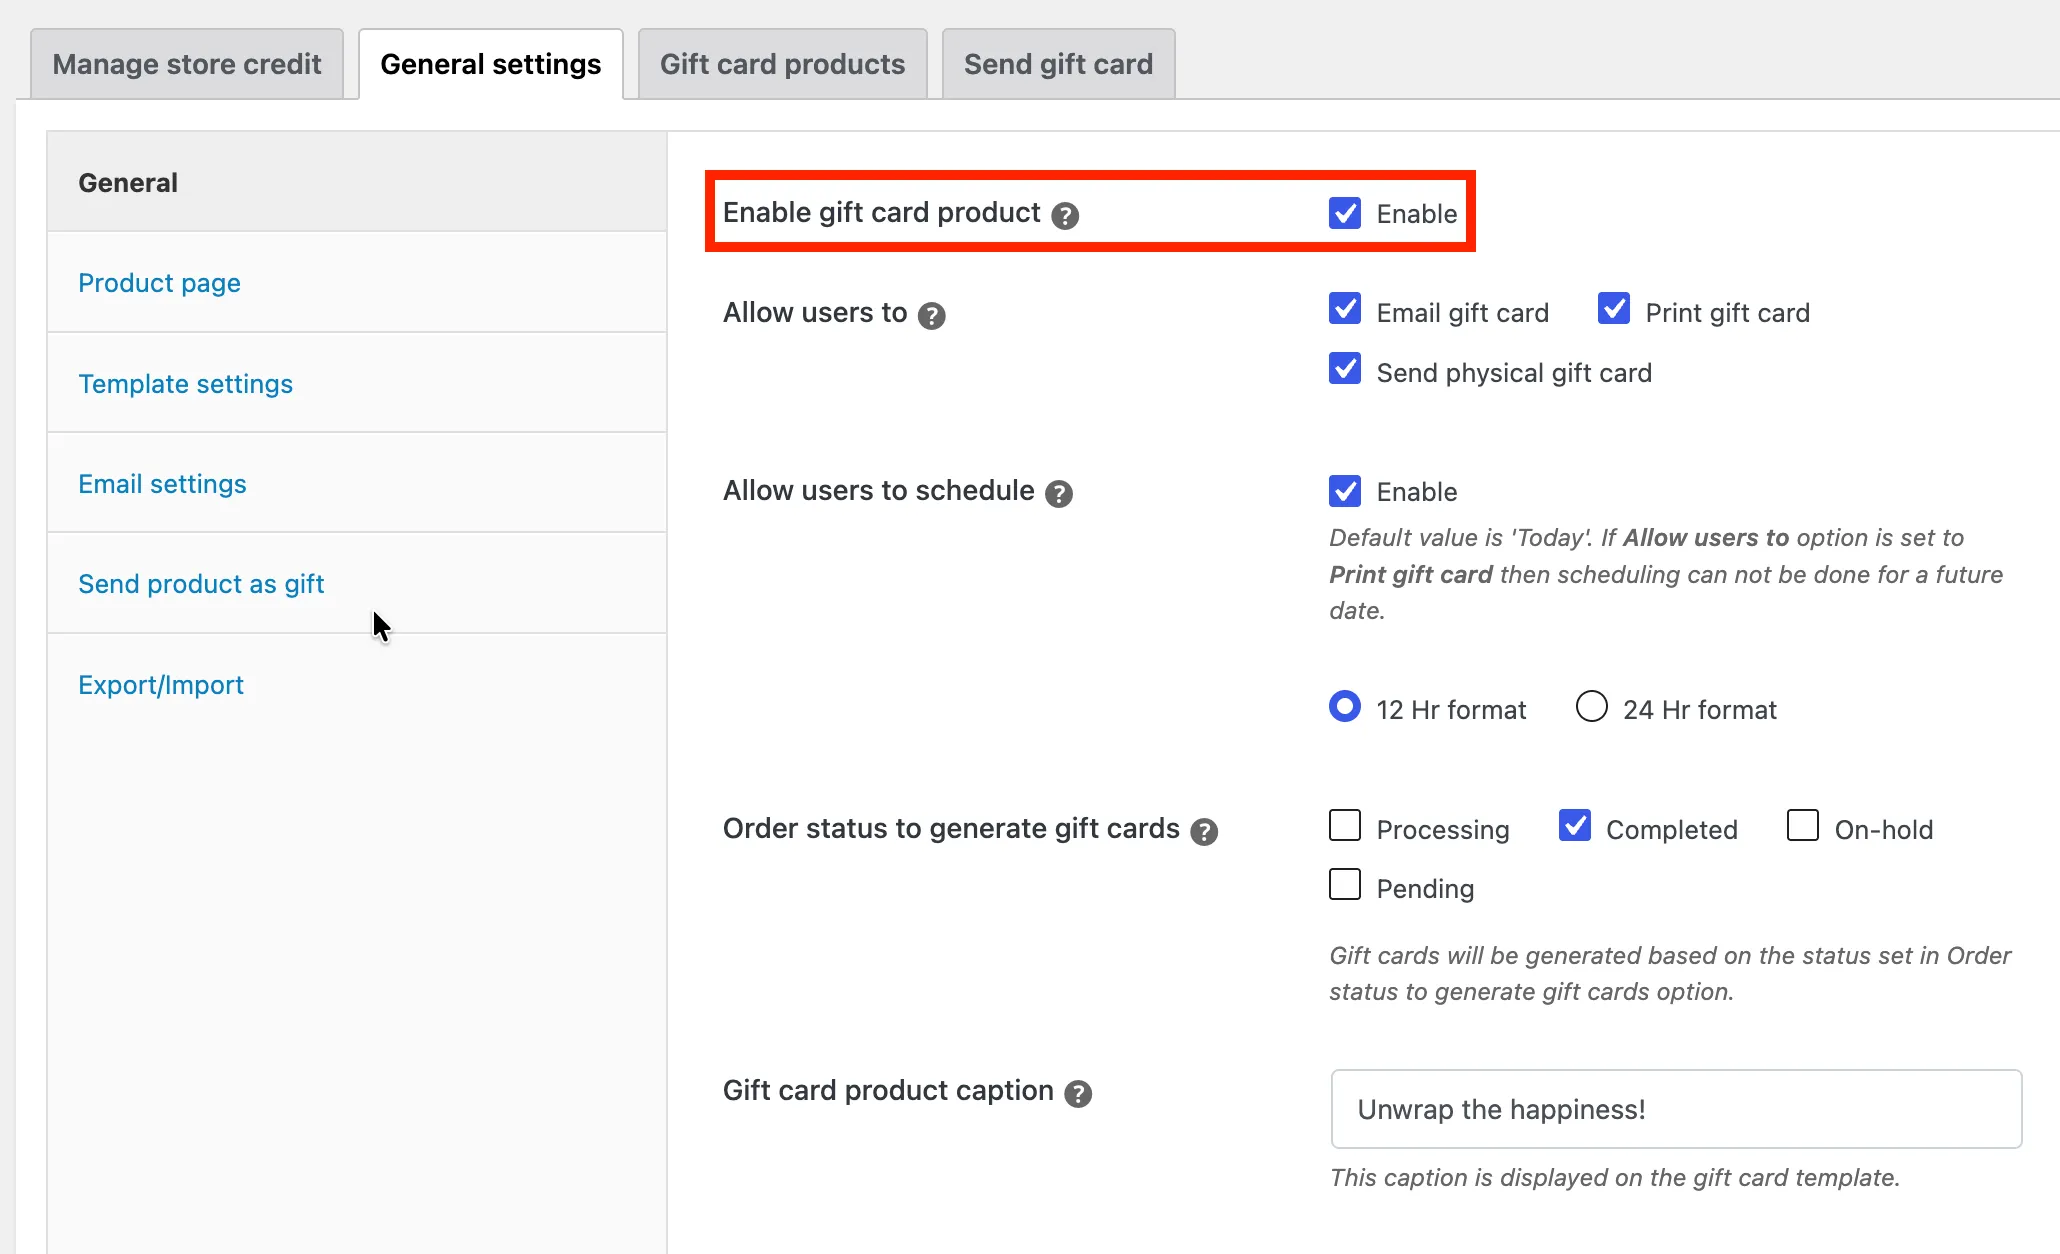Open Email settings section
This screenshot has height=1254, width=2060.
(x=357, y=483)
